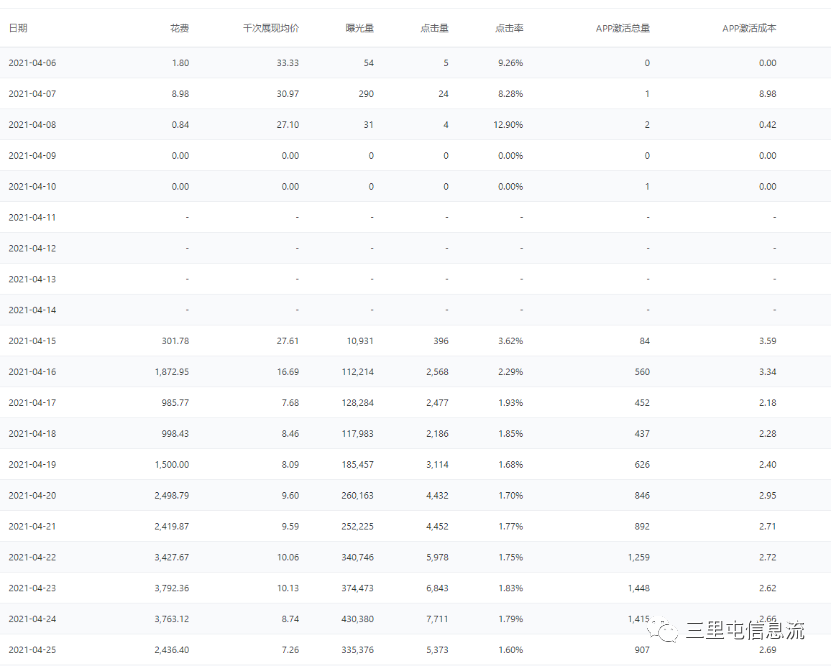This screenshot has height=666, width=831.
Task: Click the 曝光量 column header
Action: tap(359, 28)
